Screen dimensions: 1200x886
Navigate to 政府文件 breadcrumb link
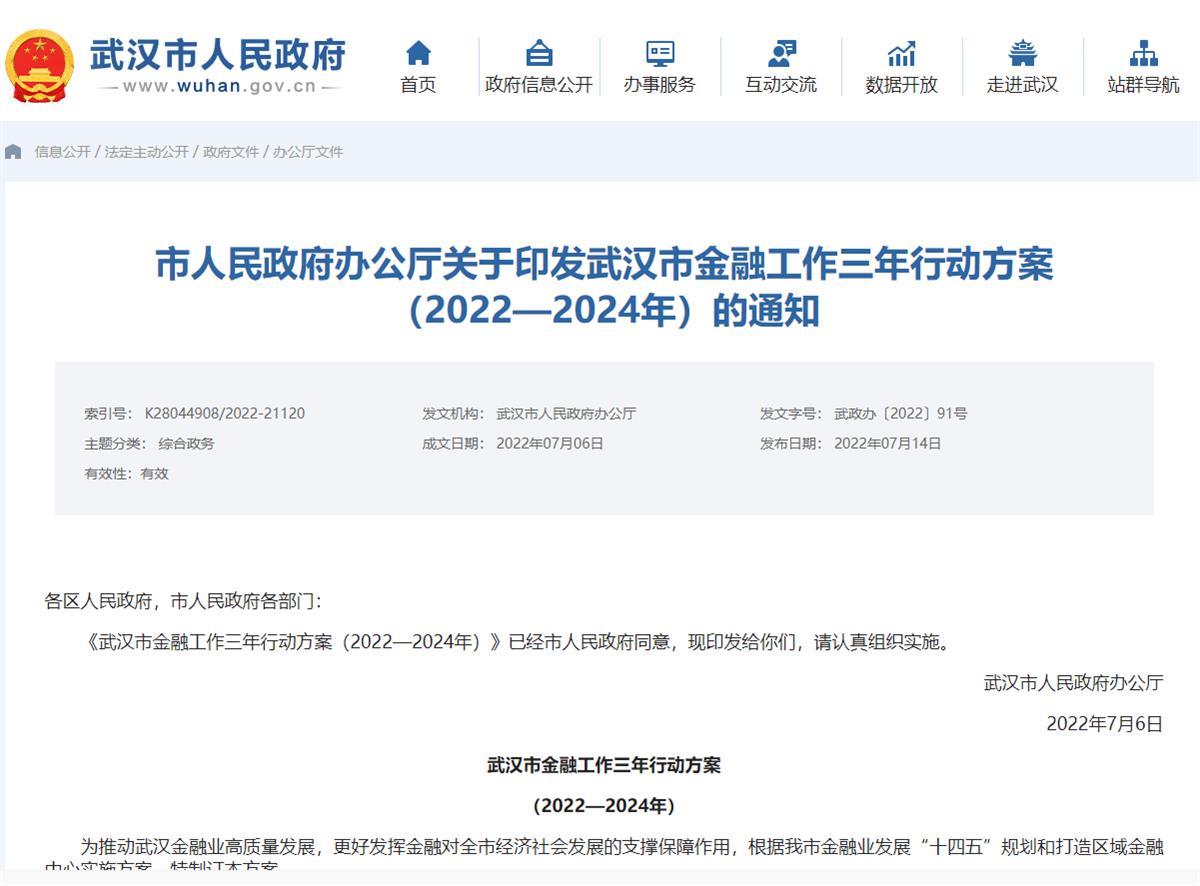(231, 152)
